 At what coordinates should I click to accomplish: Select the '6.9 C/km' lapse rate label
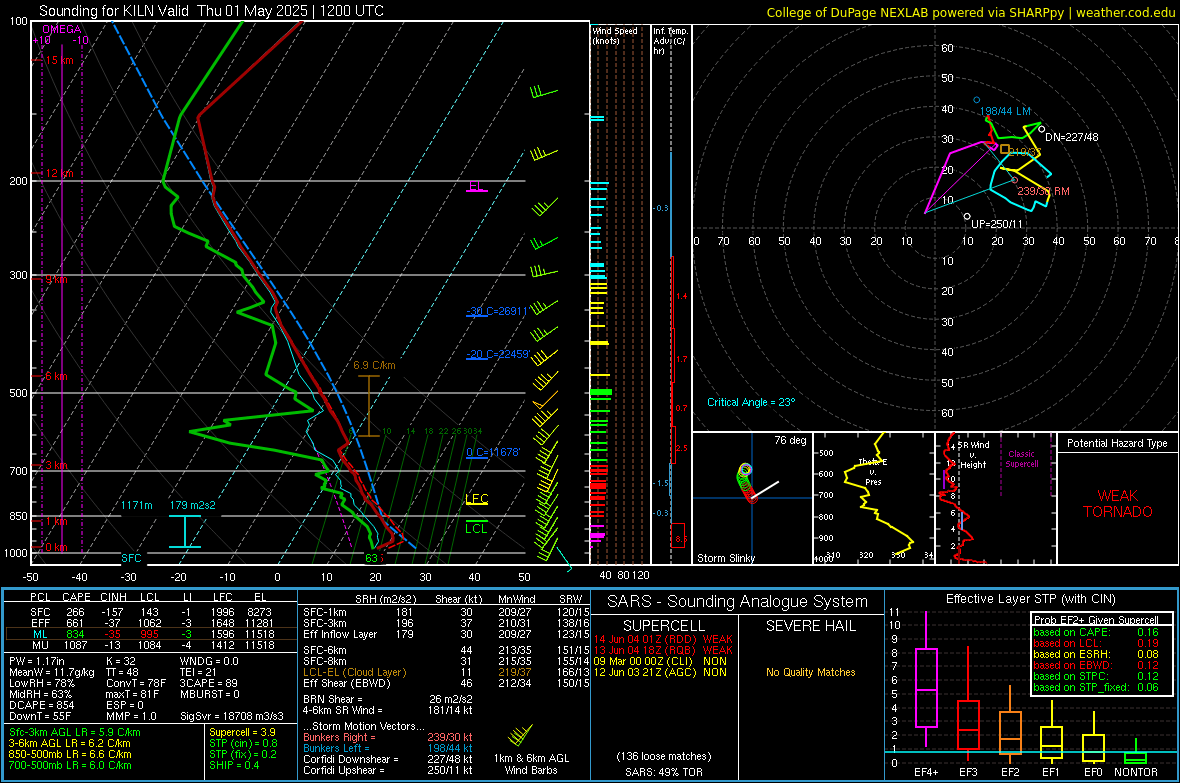click(x=374, y=365)
